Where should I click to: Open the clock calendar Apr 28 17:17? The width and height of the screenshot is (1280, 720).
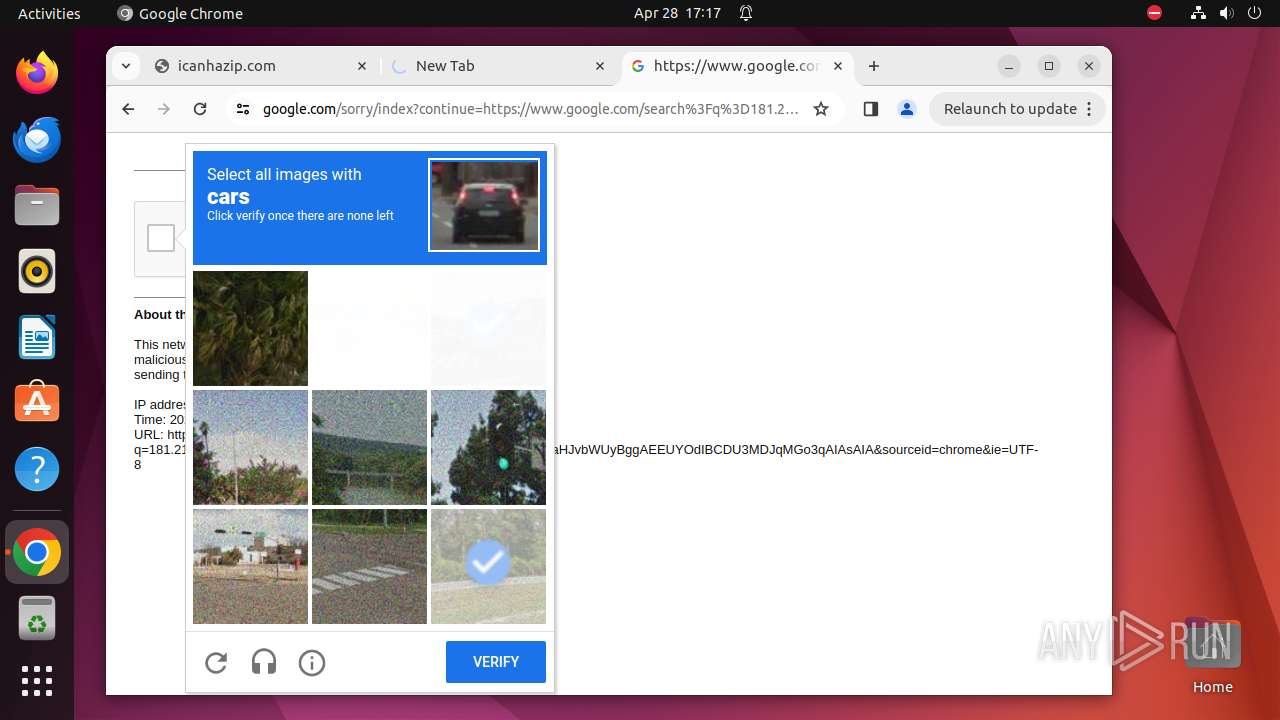pos(677,13)
